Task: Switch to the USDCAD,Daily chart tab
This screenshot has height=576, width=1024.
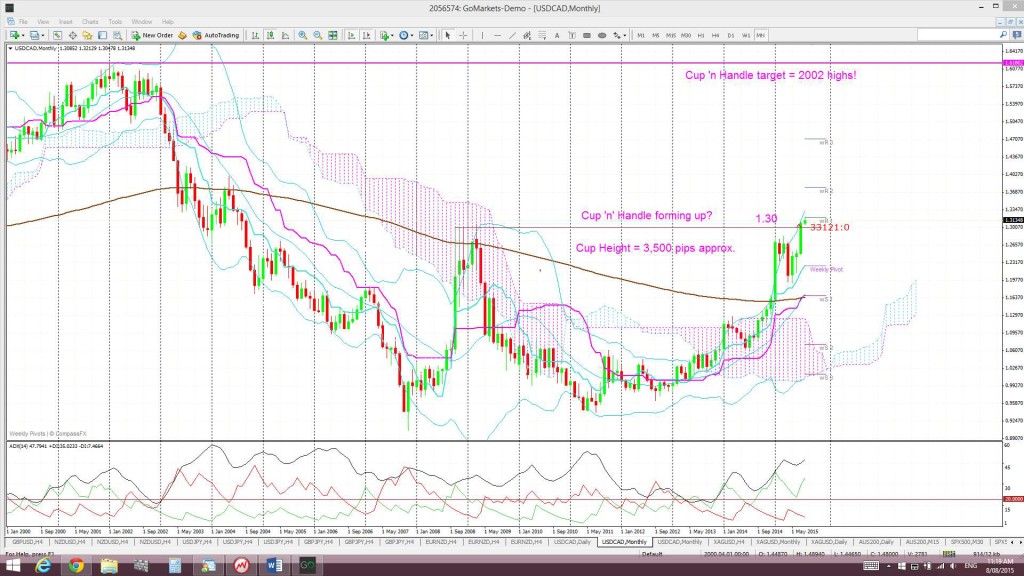Action: point(572,542)
